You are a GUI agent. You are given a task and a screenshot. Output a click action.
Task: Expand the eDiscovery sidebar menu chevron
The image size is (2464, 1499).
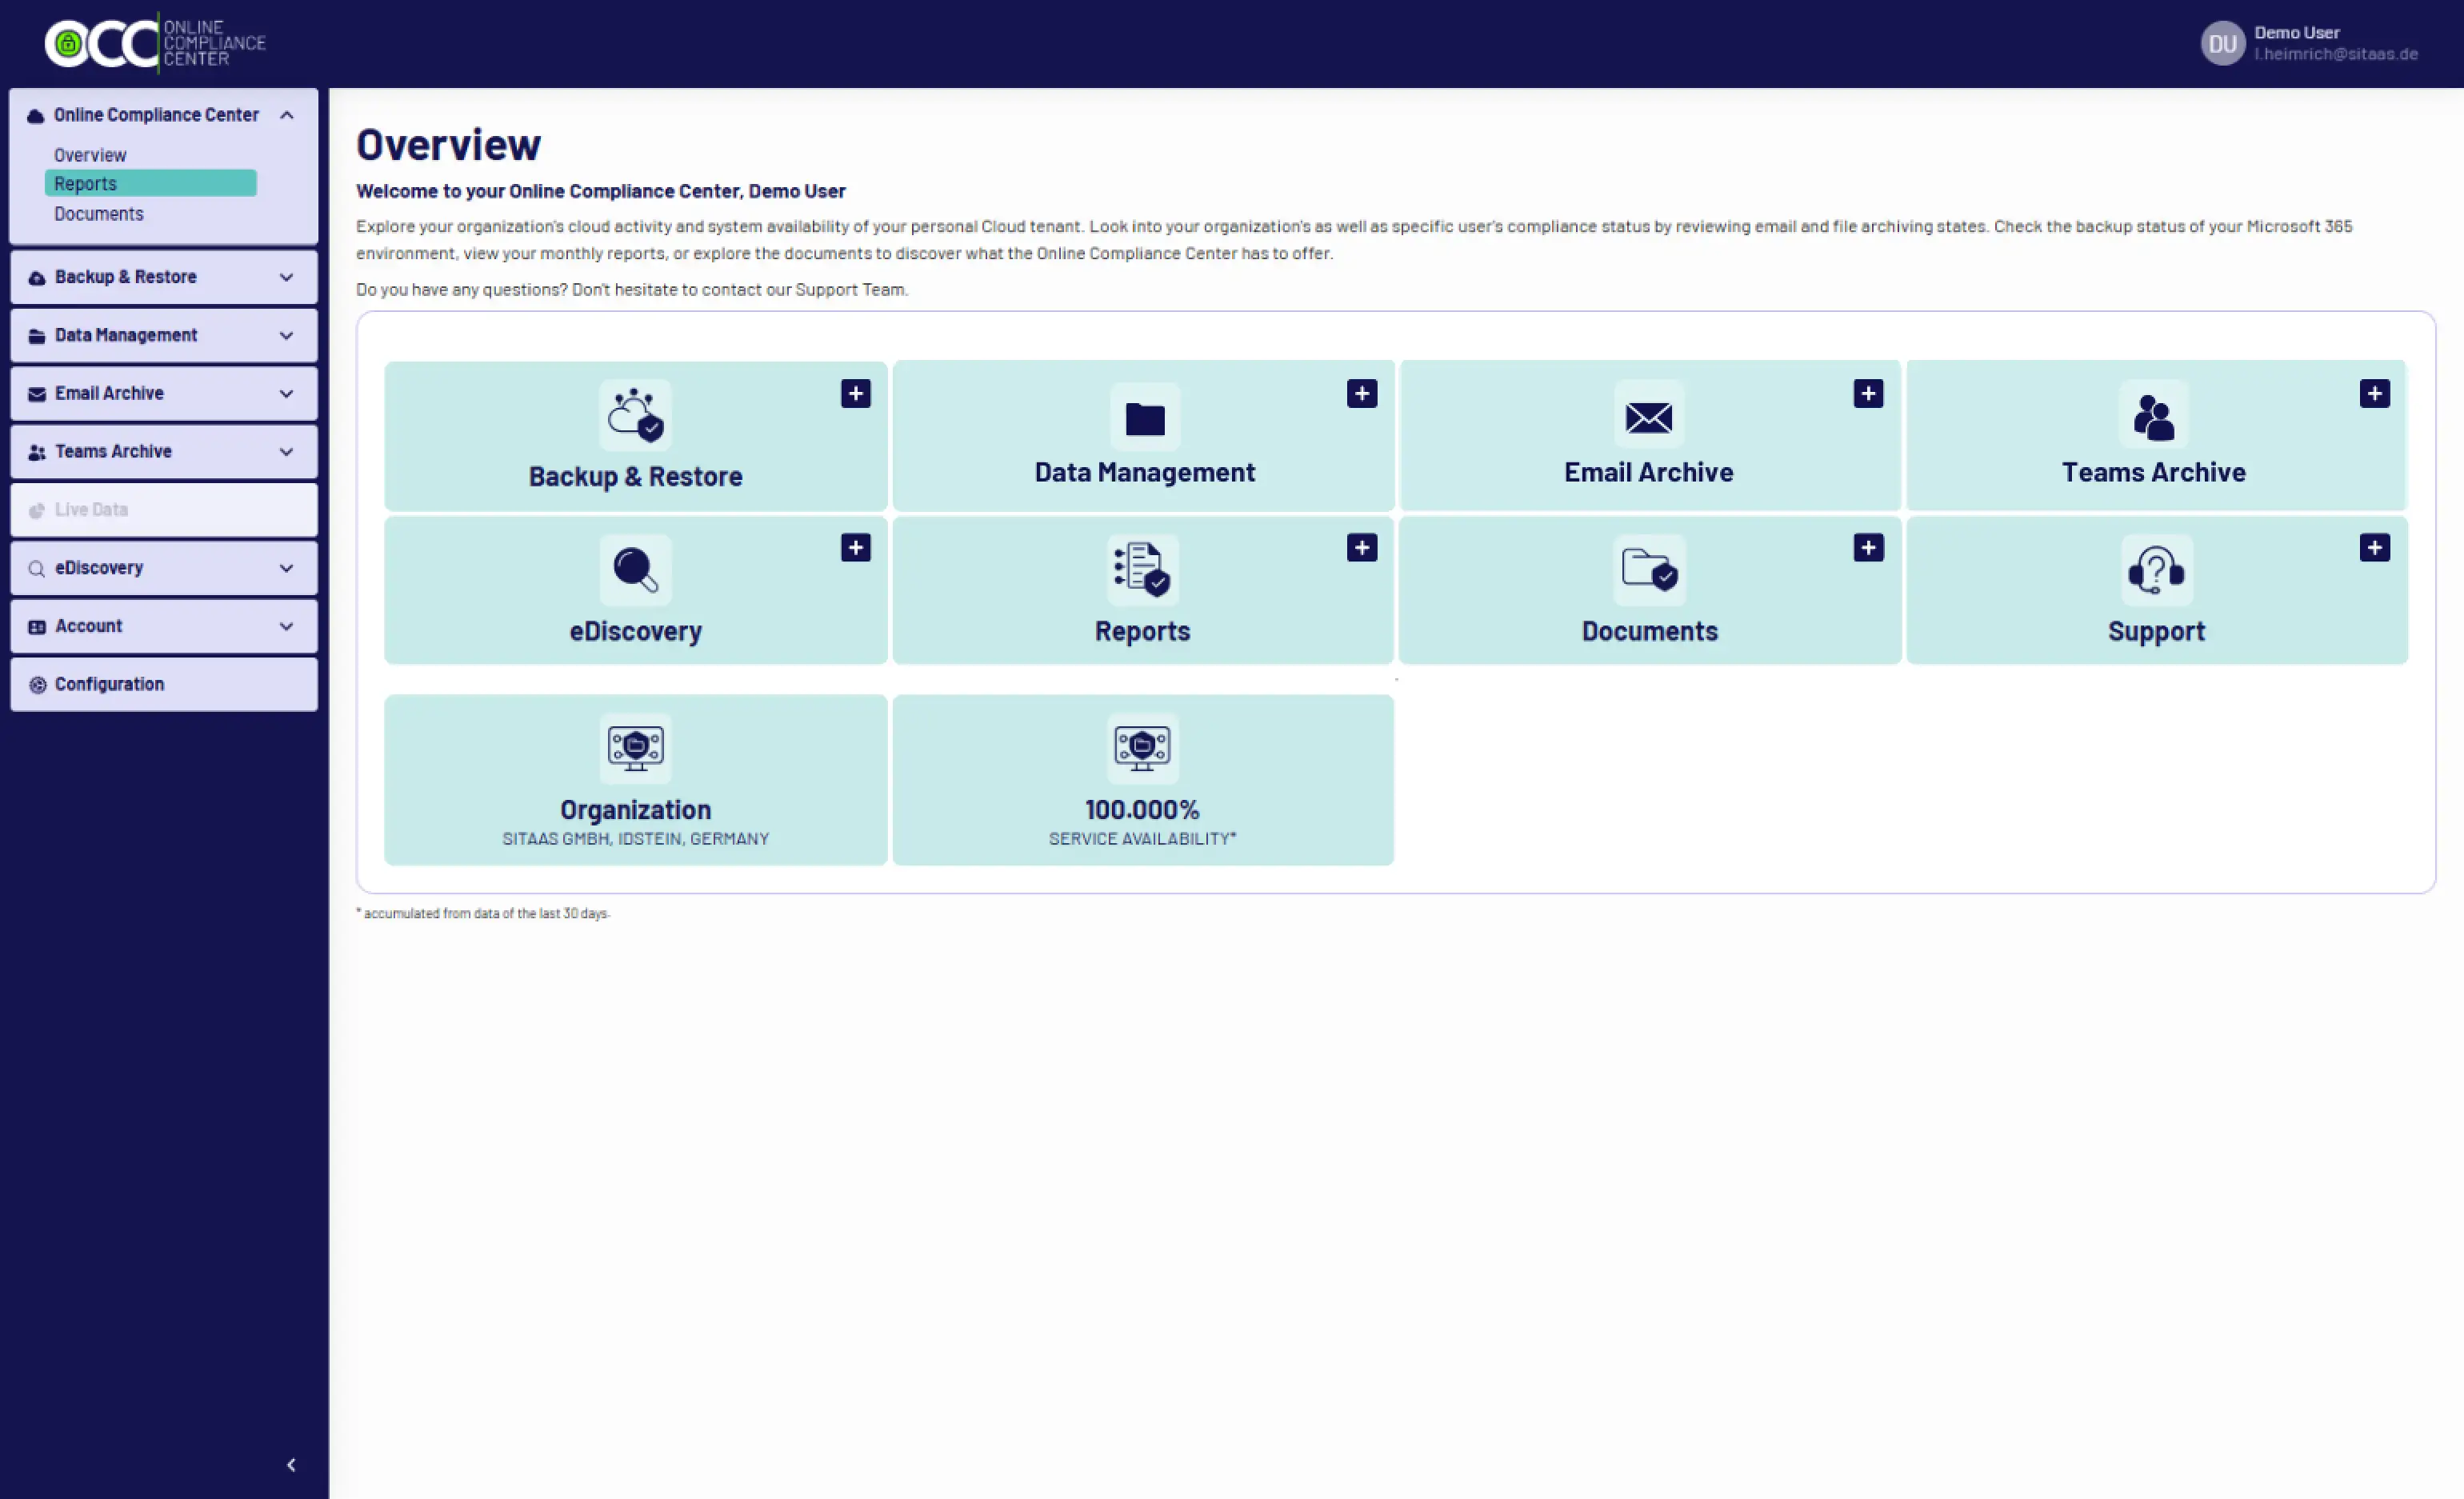[286, 568]
